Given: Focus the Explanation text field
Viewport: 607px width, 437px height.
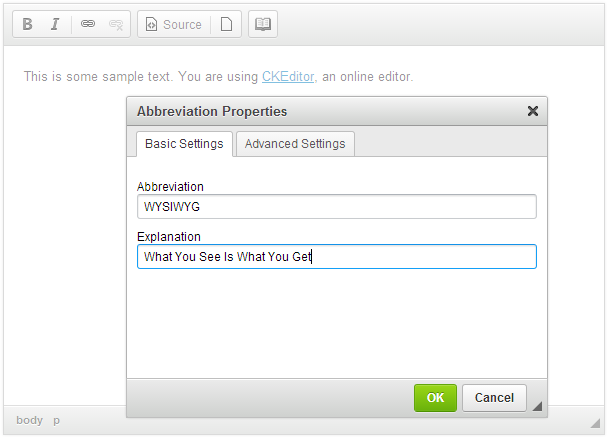Looking at the screenshot, I should click(336, 257).
